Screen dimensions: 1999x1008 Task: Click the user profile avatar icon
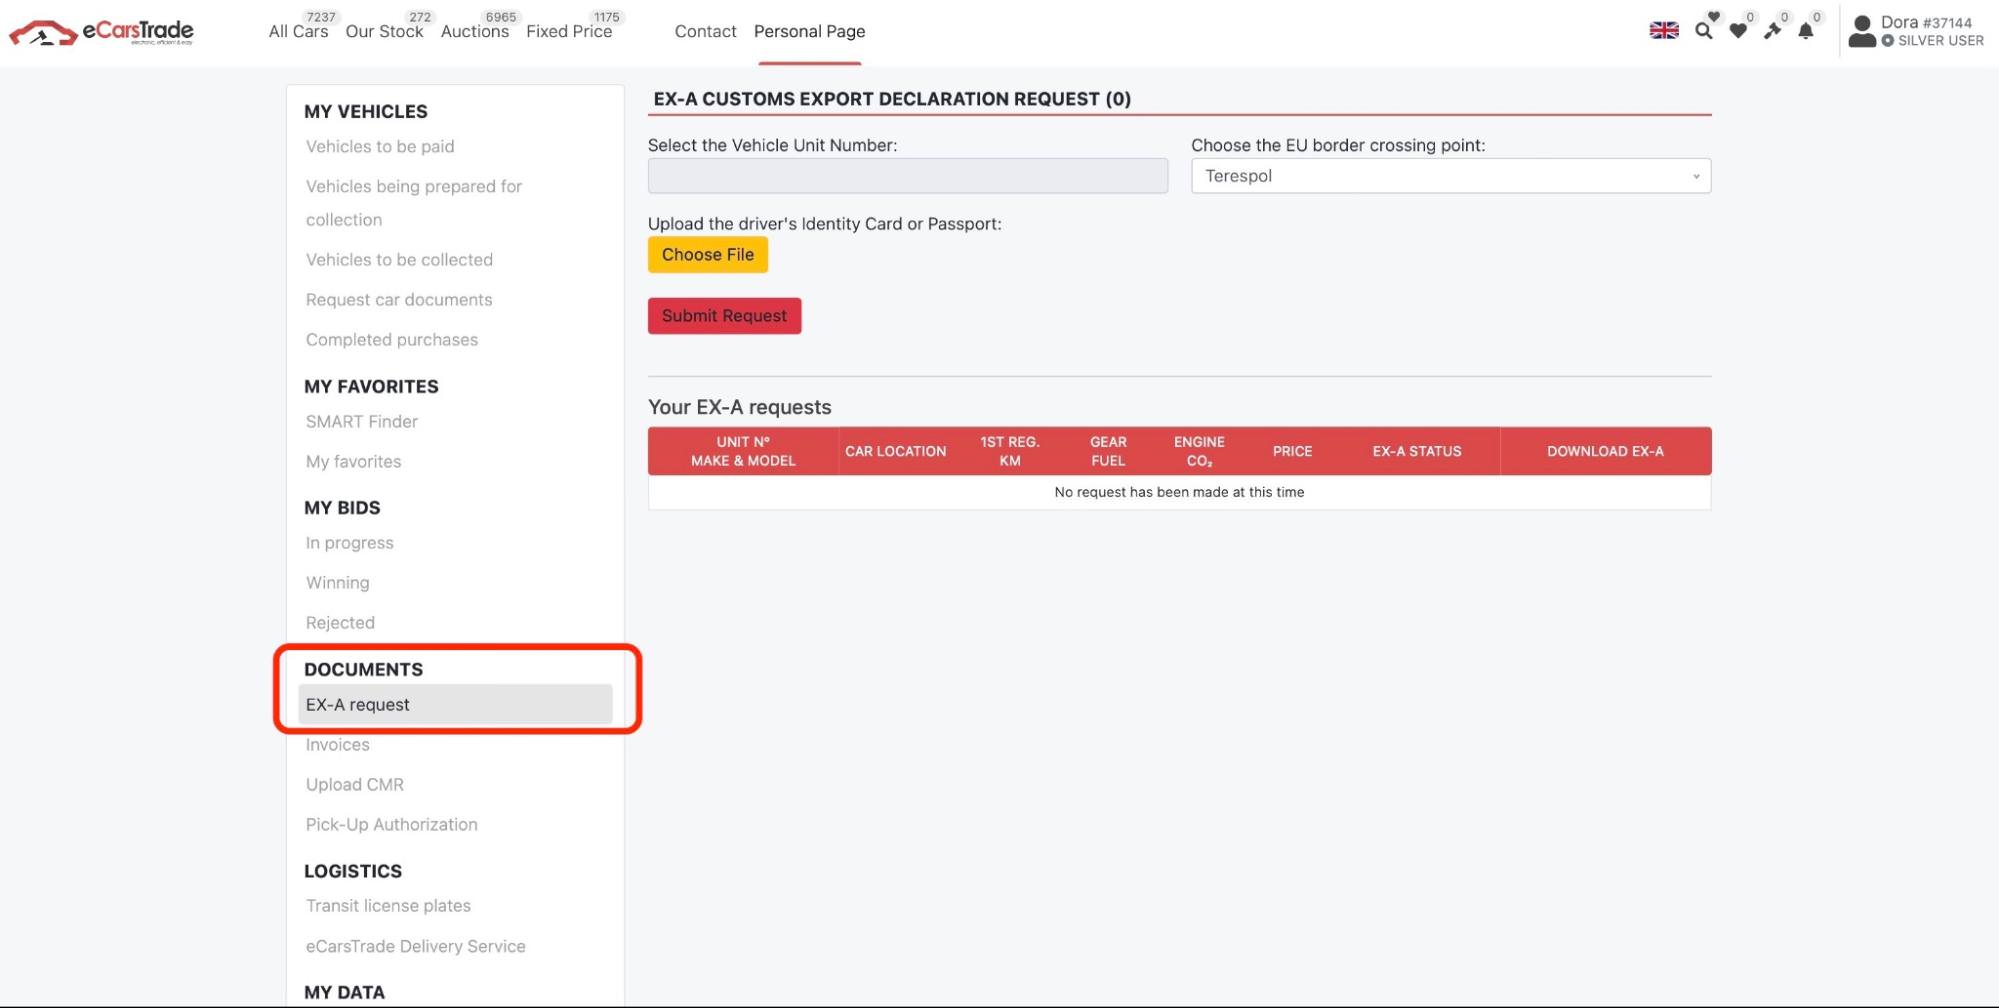1861,31
